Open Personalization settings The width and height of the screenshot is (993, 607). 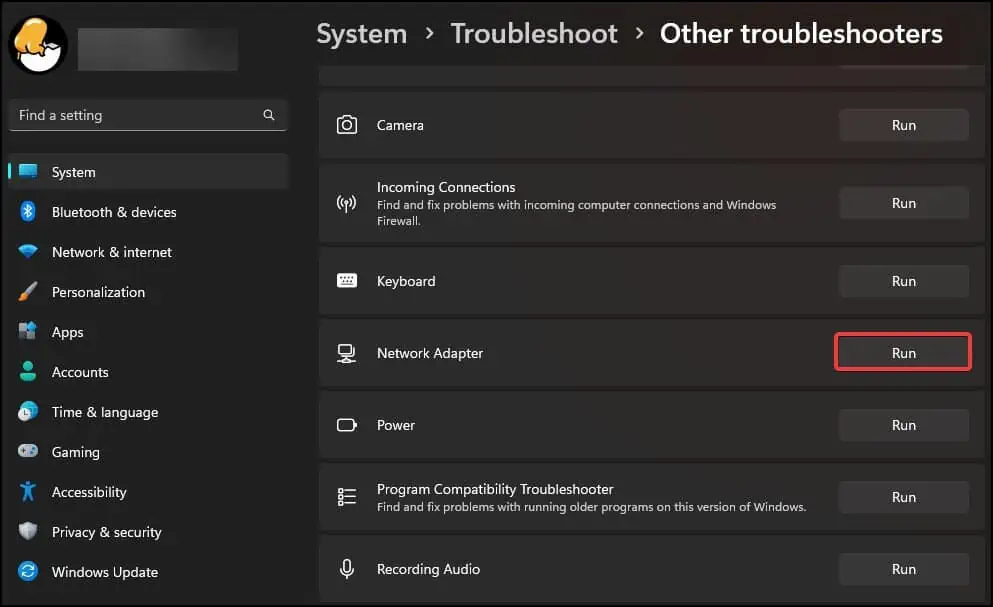click(x=148, y=291)
